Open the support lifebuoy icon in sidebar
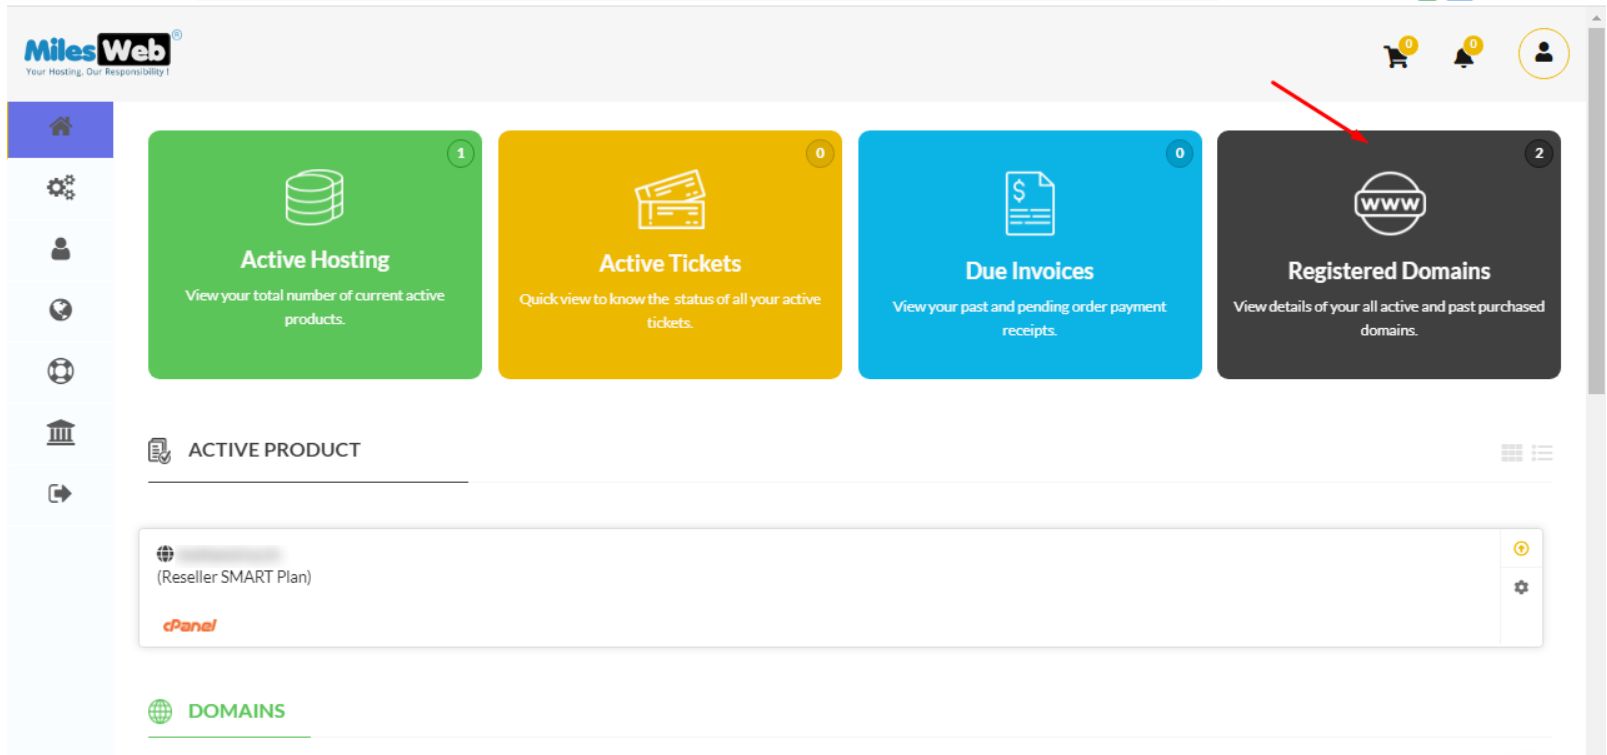The image size is (1607, 755). point(60,371)
